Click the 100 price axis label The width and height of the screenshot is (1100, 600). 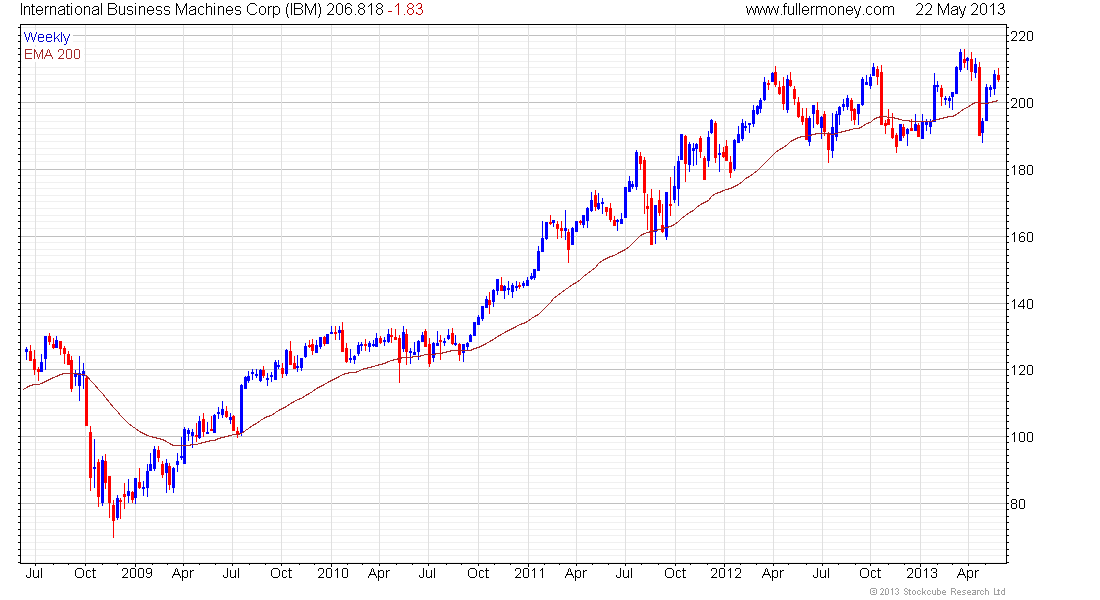click(x=1022, y=437)
